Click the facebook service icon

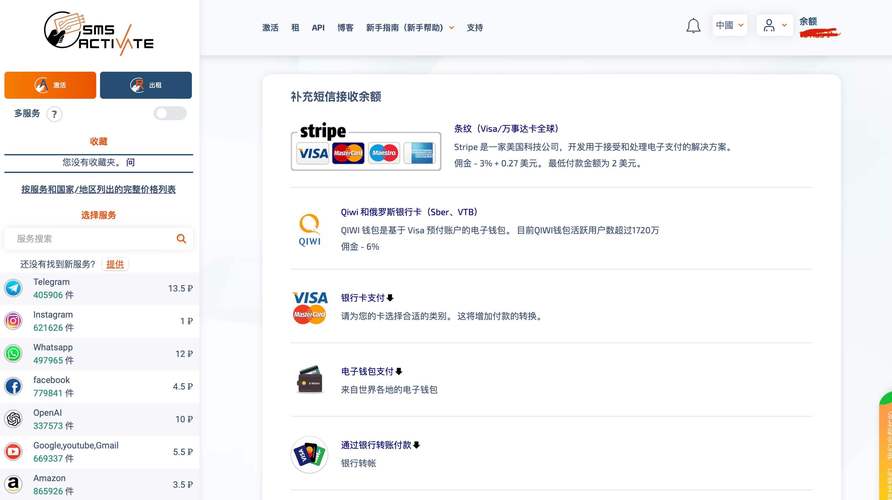coord(13,386)
